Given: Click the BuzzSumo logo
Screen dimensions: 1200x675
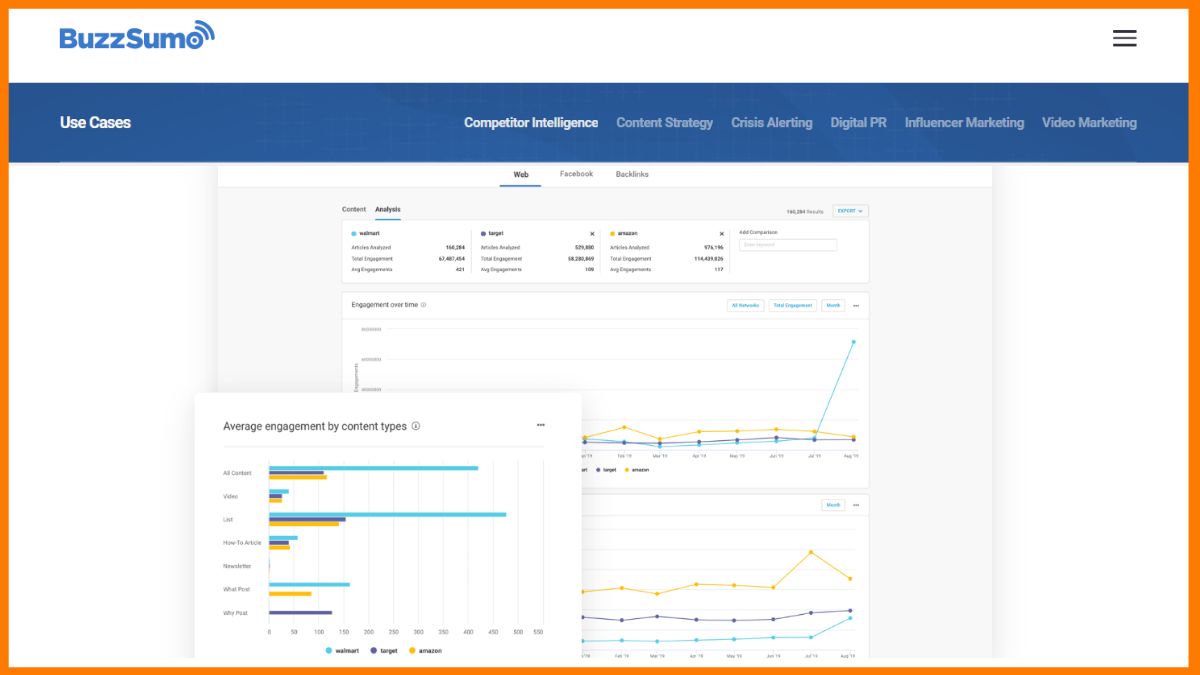Looking at the screenshot, I should [x=137, y=36].
